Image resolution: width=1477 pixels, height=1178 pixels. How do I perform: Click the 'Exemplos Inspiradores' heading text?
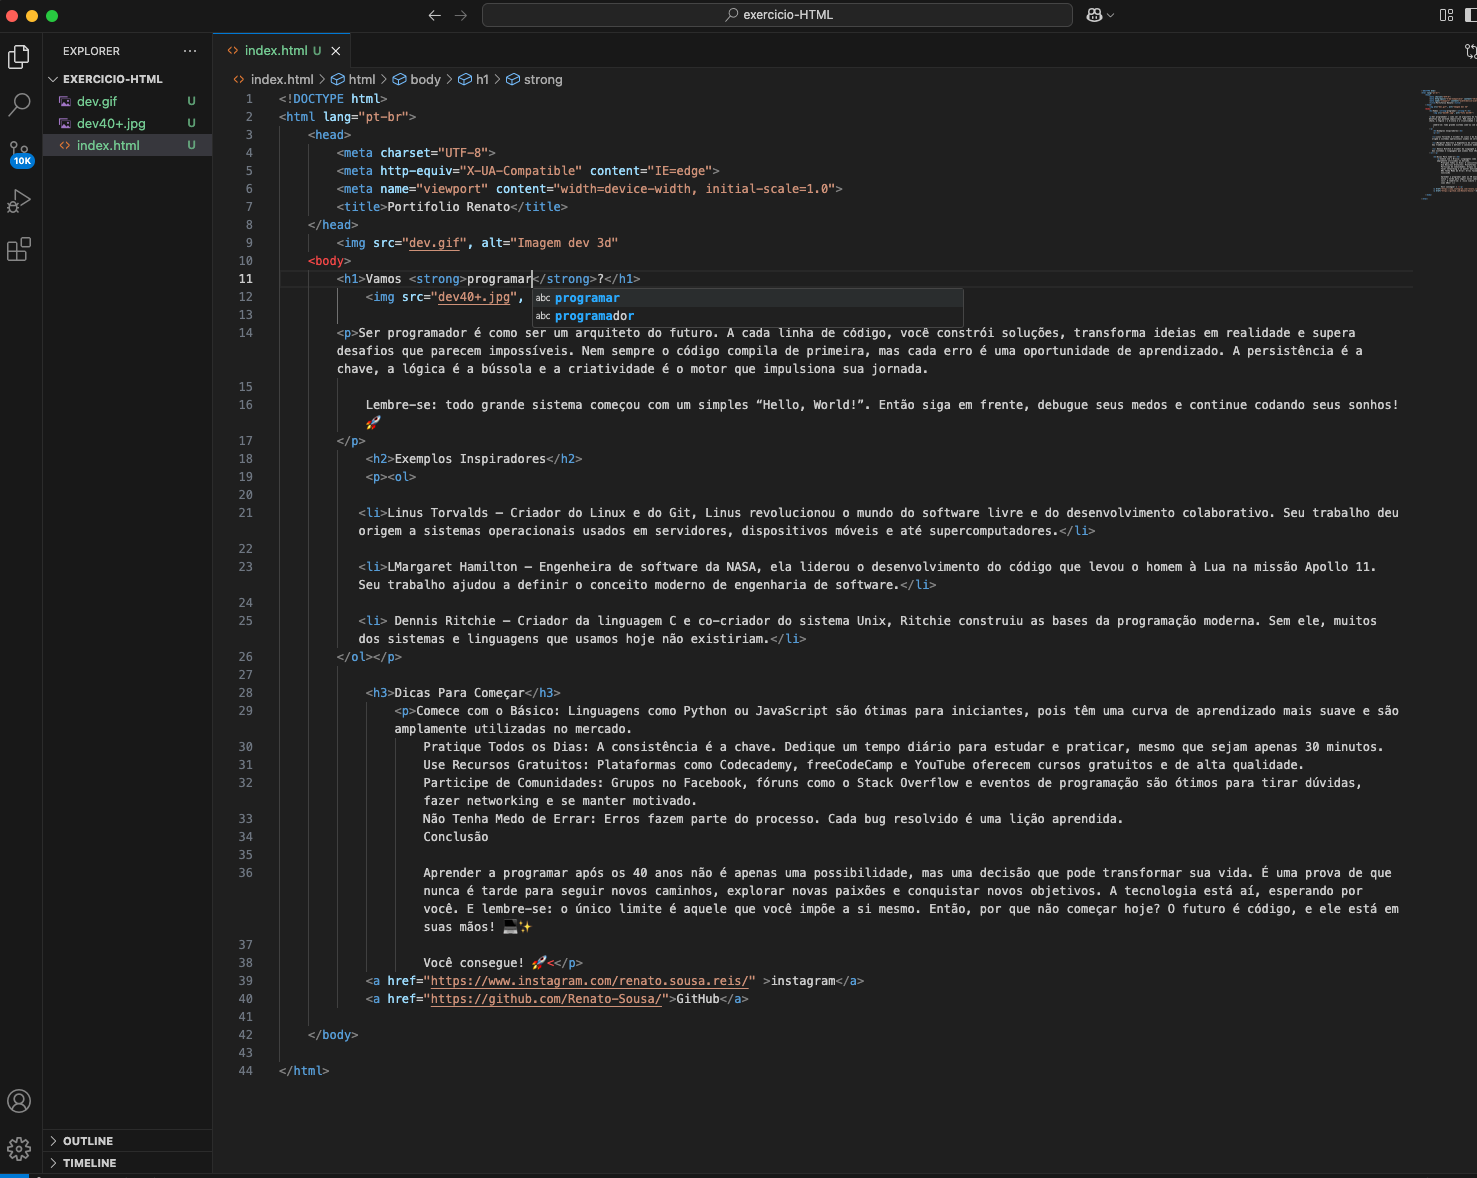click(470, 459)
